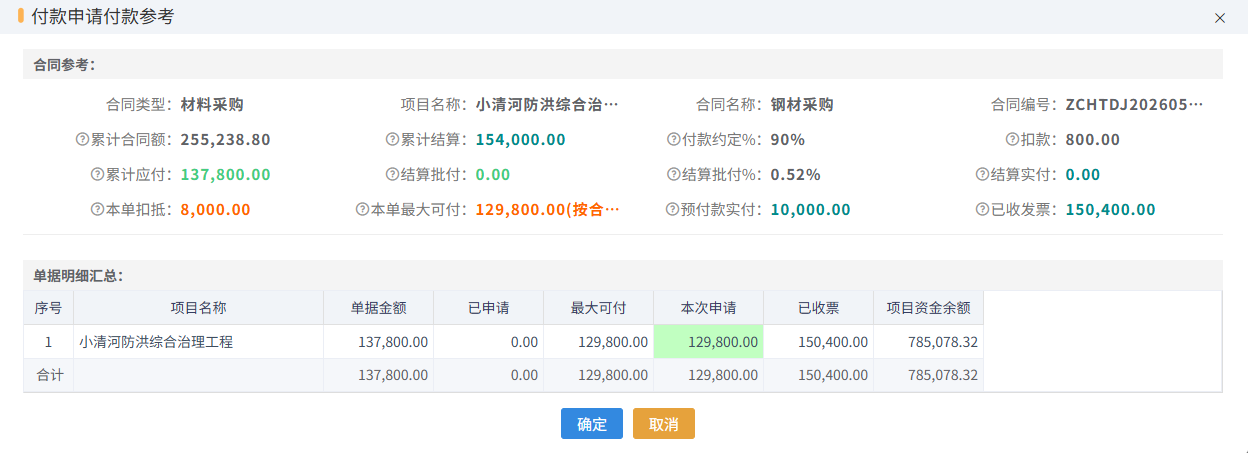Screen dimensions: 1248x453
Task: Click 累计合同额 value 255,238.80
Action: (x=225, y=140)
